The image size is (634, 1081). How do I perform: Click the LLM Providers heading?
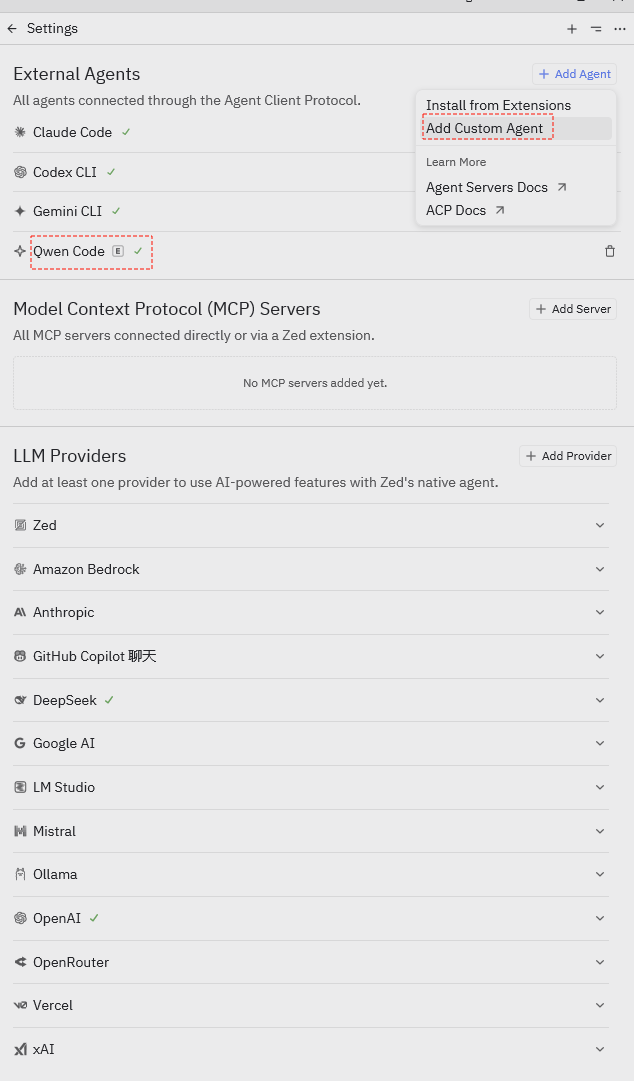coord(70,456)
